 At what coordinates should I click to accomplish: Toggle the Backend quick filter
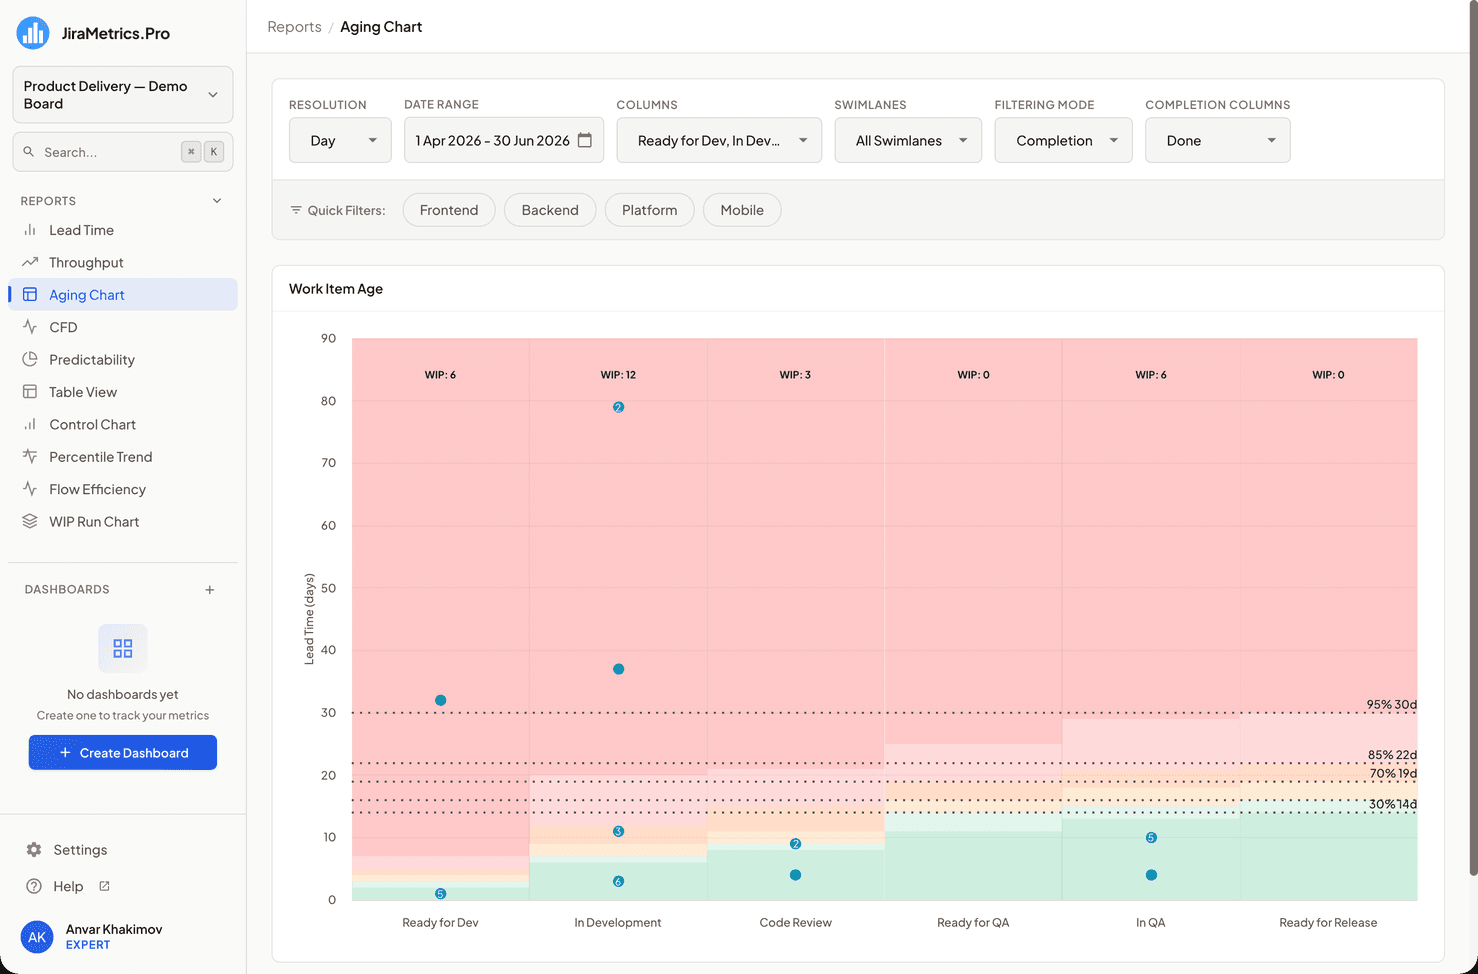click(550, 210)
